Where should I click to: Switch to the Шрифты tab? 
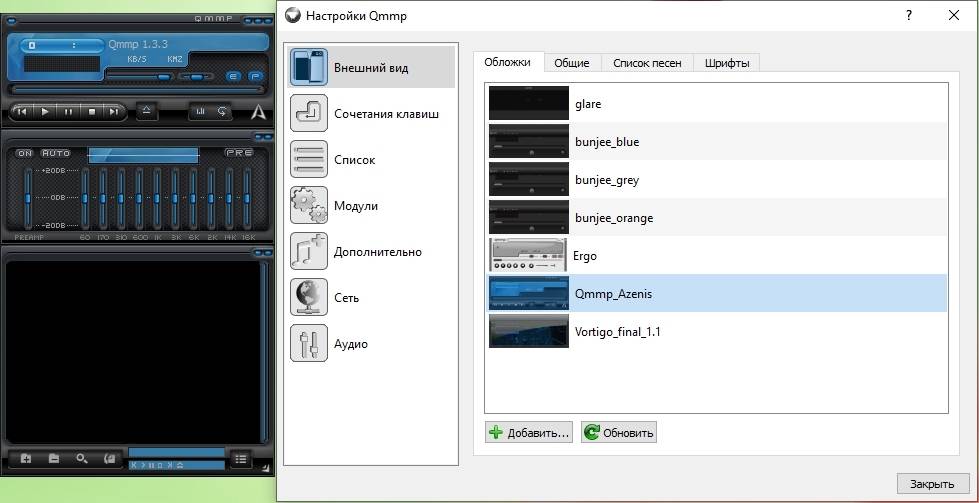[727, 63]
